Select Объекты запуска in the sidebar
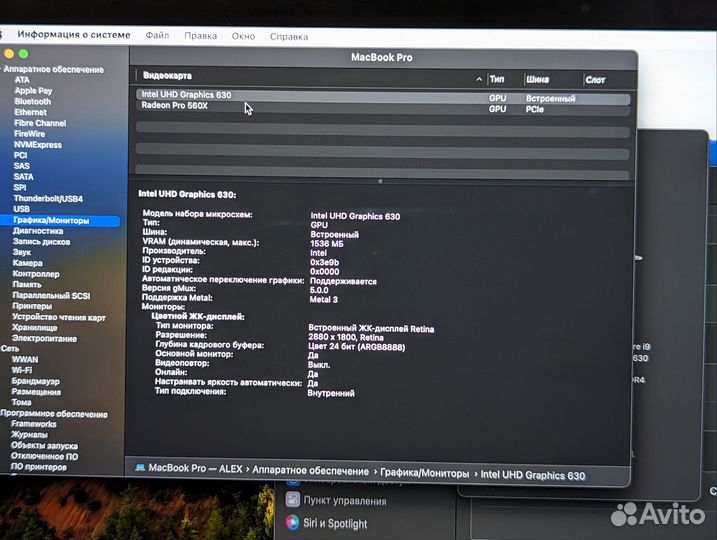Viewport: 717px width, 540px height. click(44, 445)
